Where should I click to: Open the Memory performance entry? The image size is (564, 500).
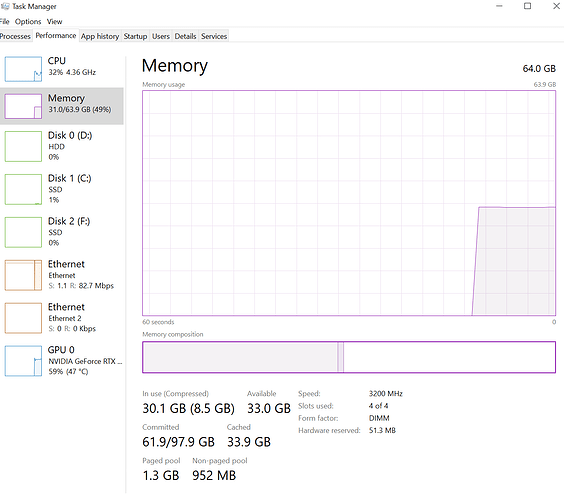(x=62, y=106)
